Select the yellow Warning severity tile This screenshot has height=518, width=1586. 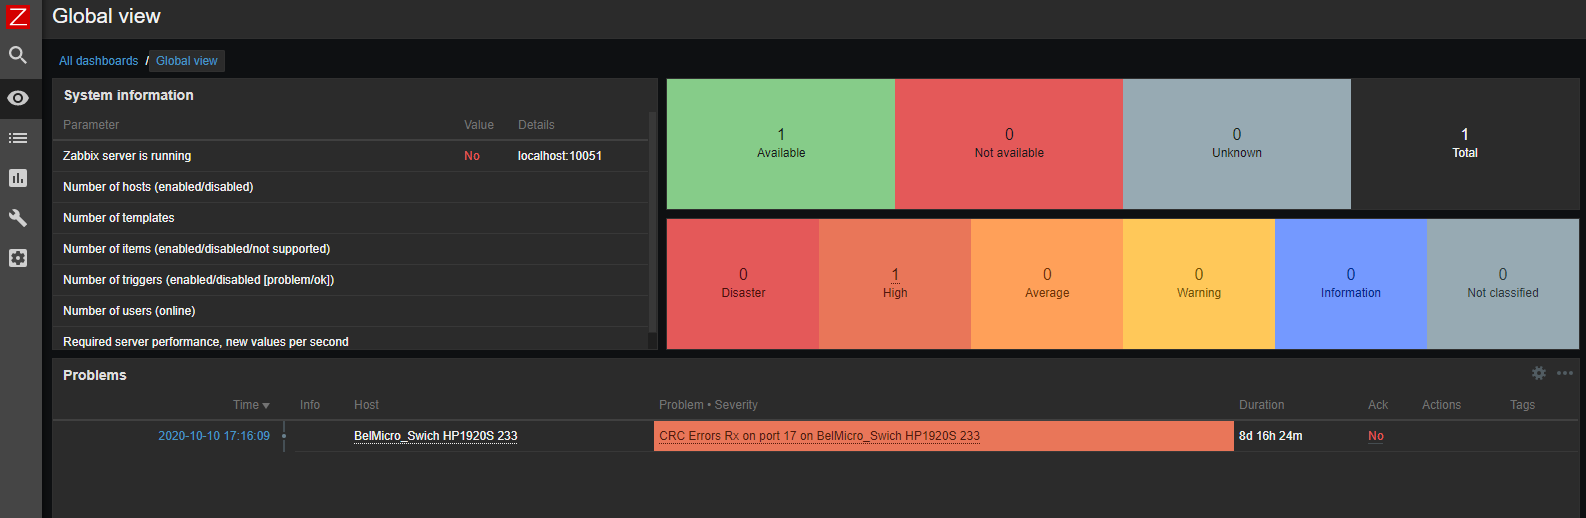pyautogui.click(x=1199, y=284)
